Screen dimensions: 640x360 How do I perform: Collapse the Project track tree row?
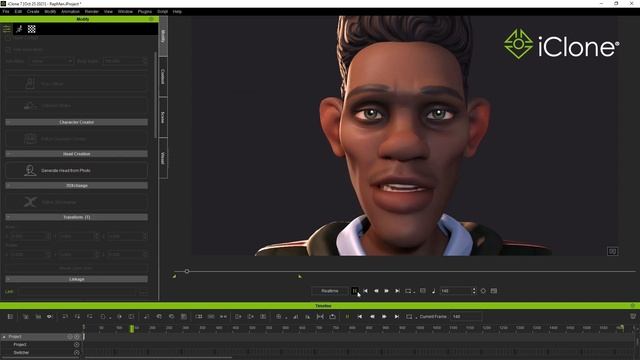click(4, 337)
